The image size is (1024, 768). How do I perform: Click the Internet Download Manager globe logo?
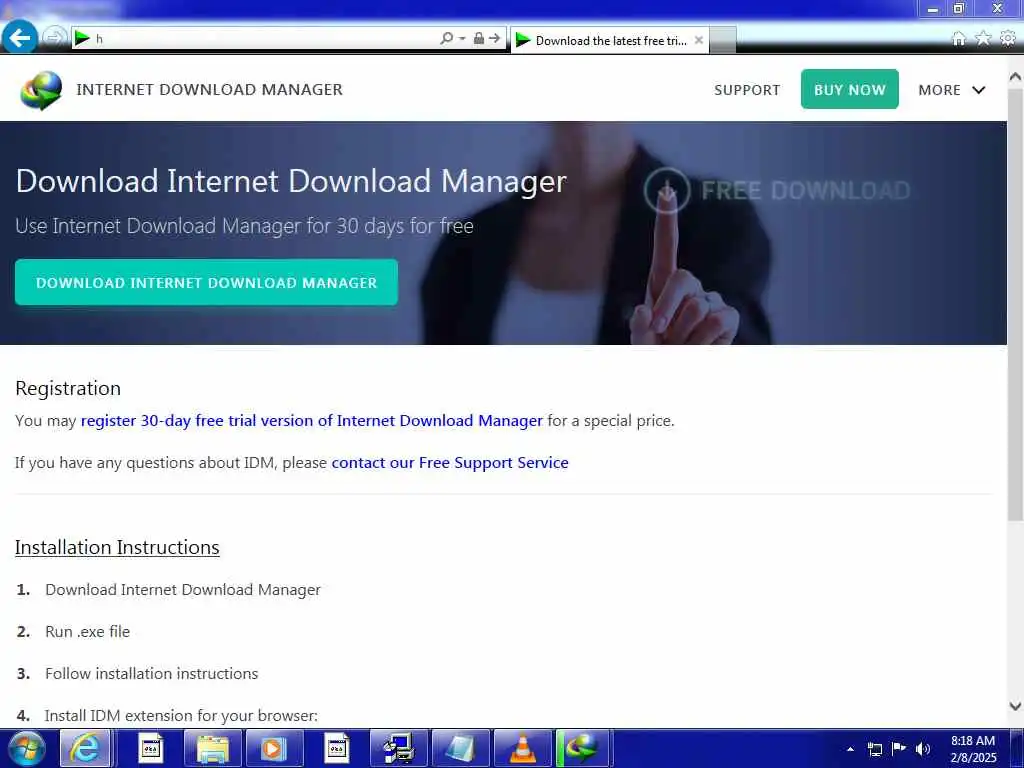click(41, 90)
